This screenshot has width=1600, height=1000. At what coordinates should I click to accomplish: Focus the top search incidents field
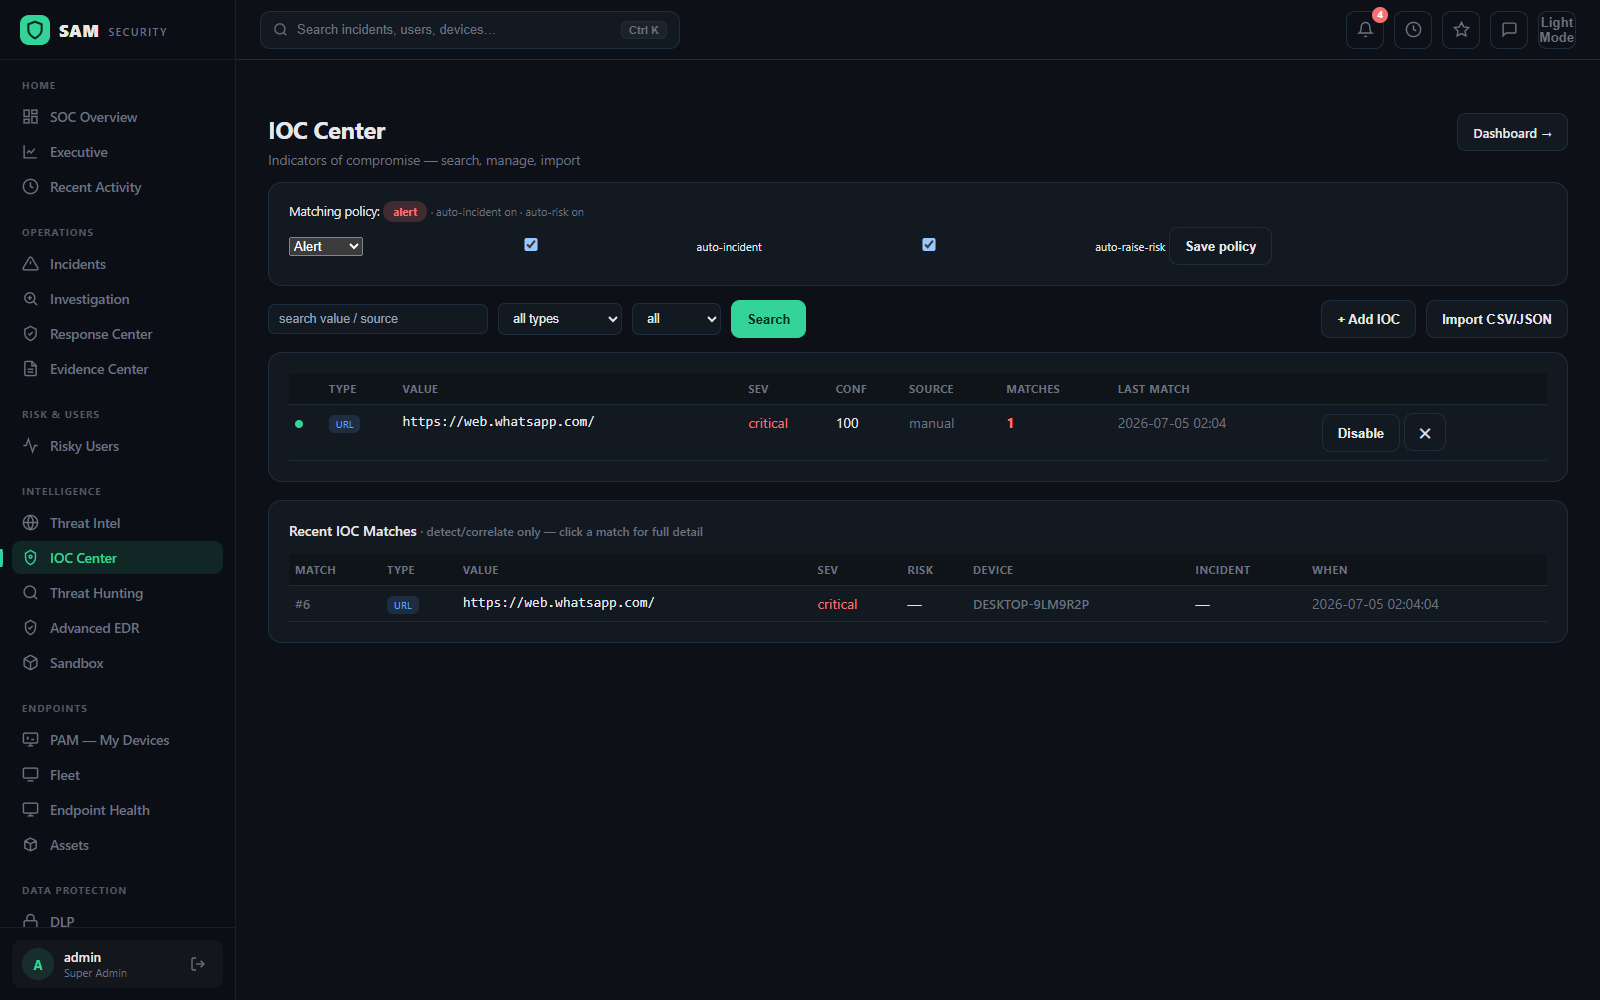pyautogui.click(x=470, y=30)
